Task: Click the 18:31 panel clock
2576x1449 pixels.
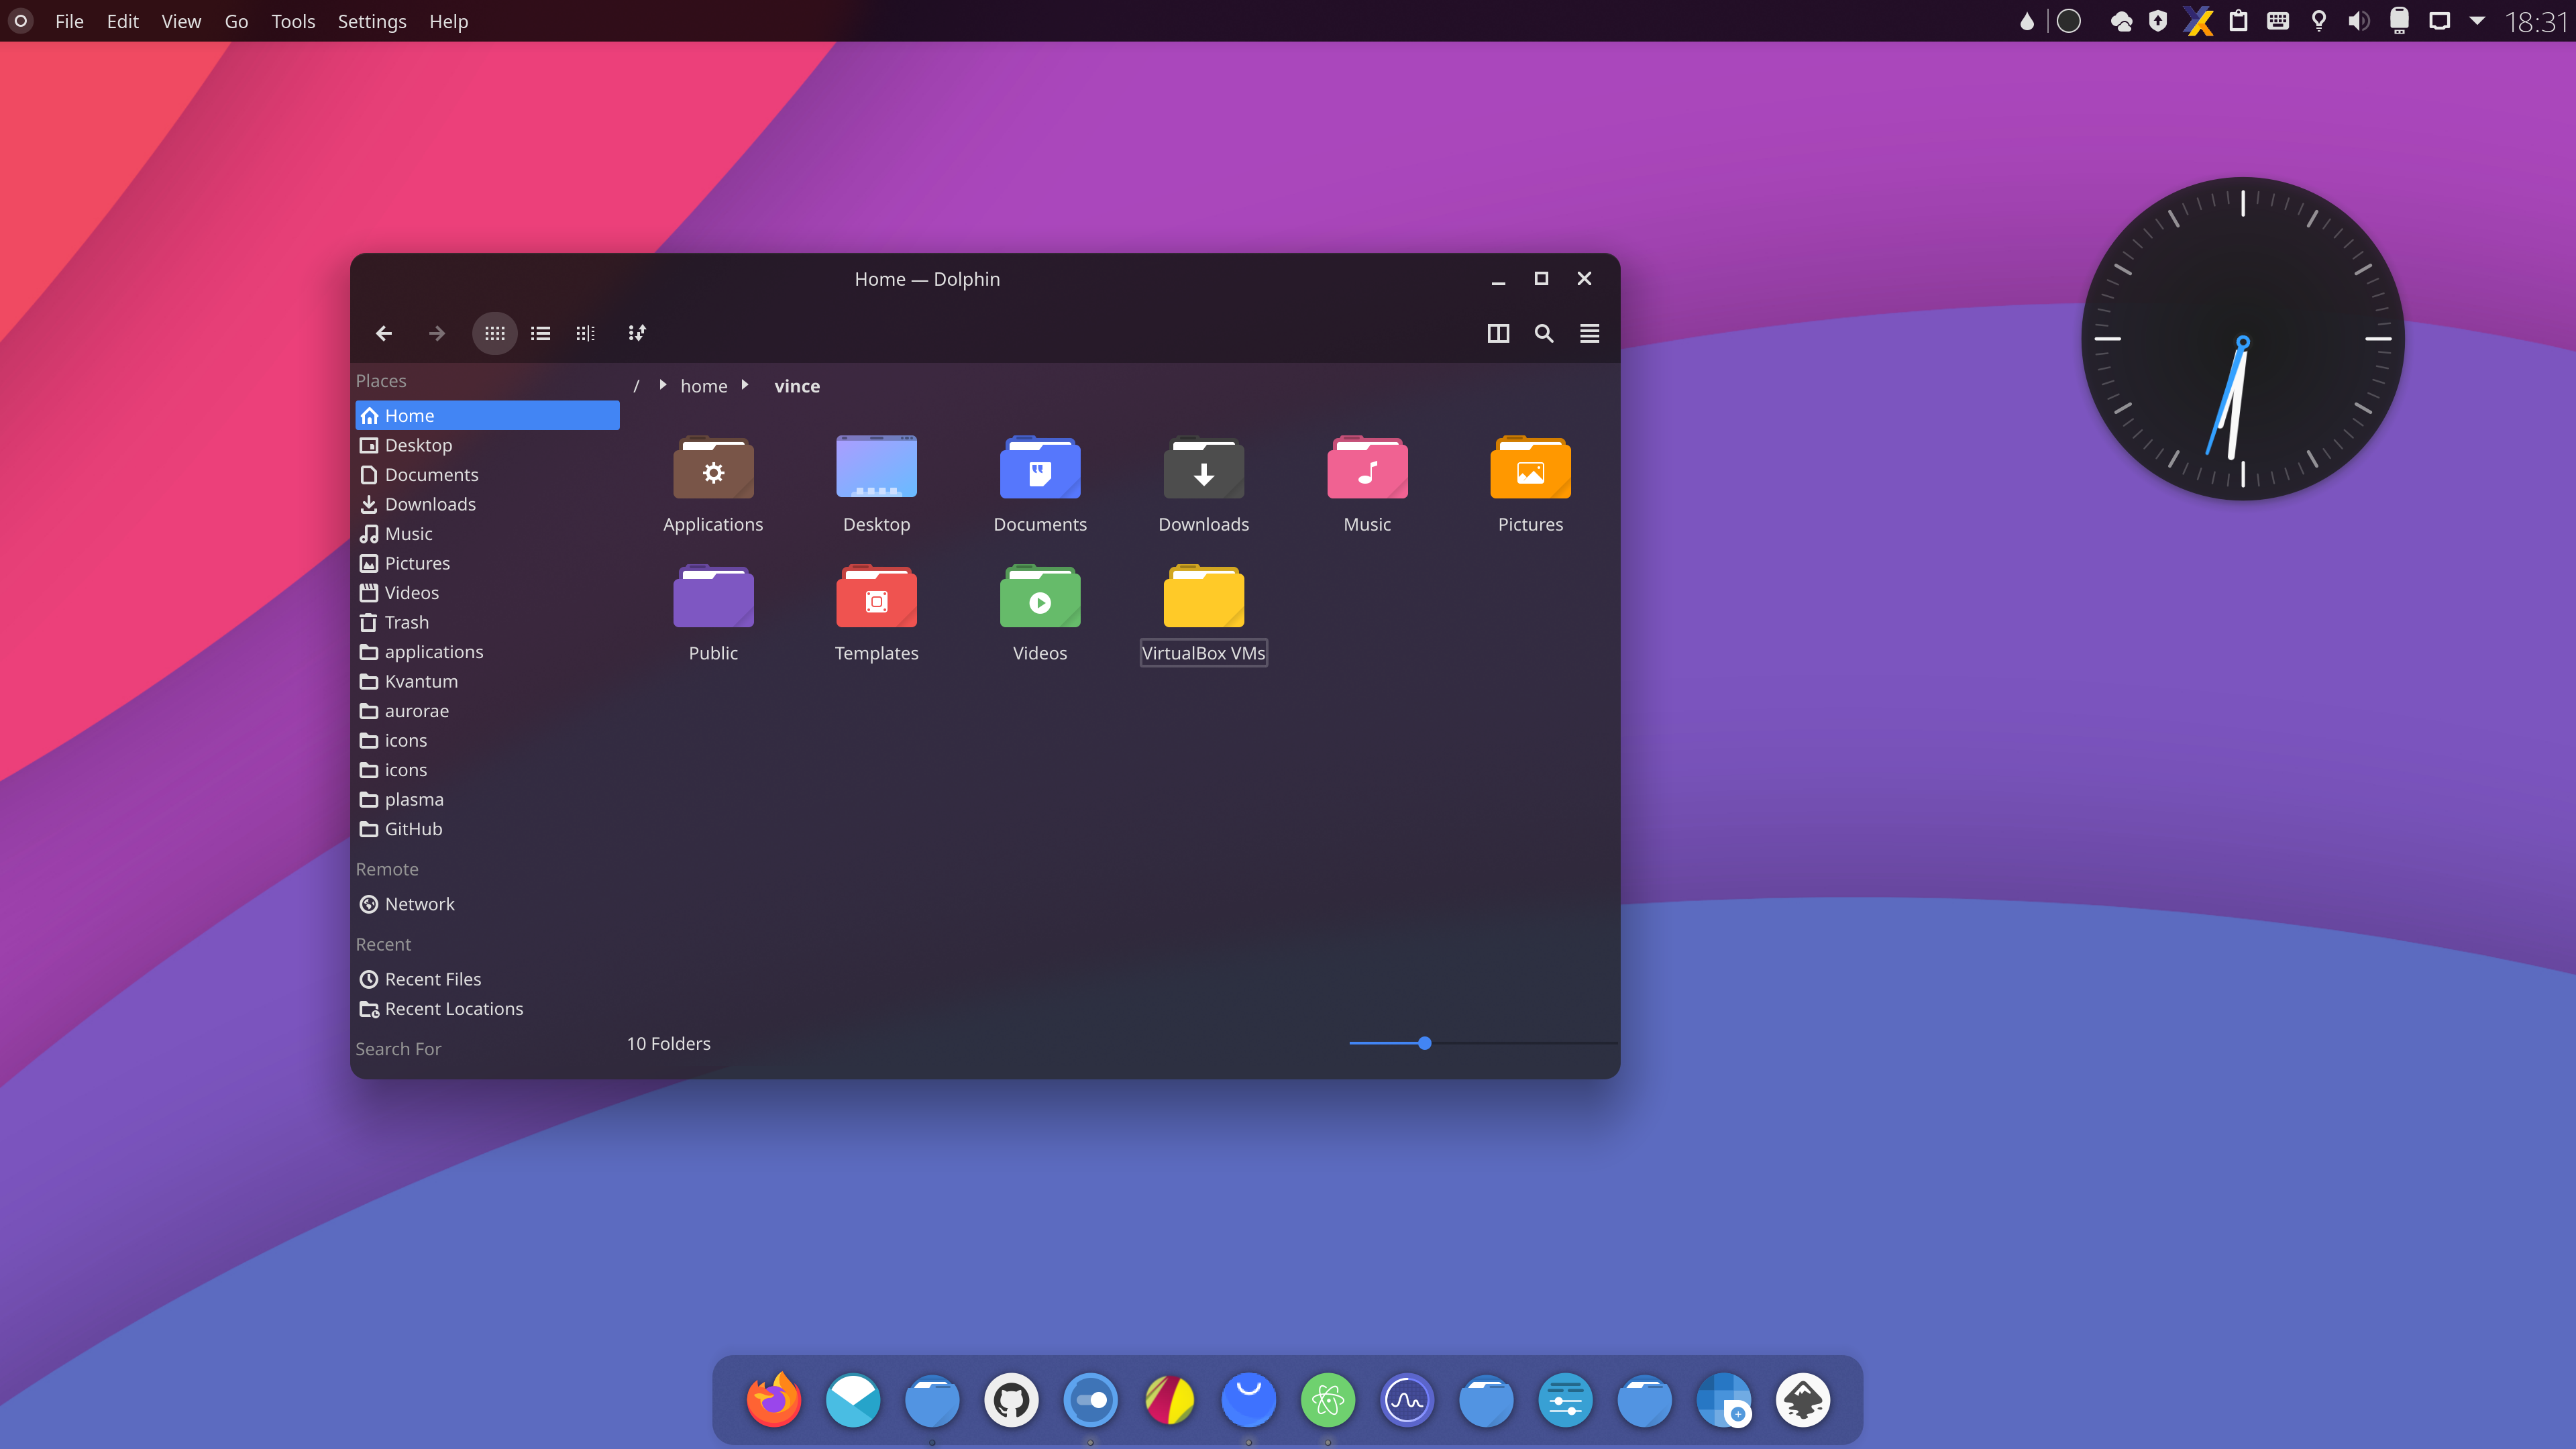Action: click(2536, 21)
